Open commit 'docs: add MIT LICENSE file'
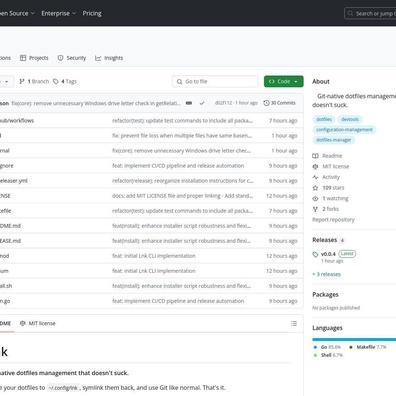The height and width of the screenshot is (396, 396). tap(182, 196)
